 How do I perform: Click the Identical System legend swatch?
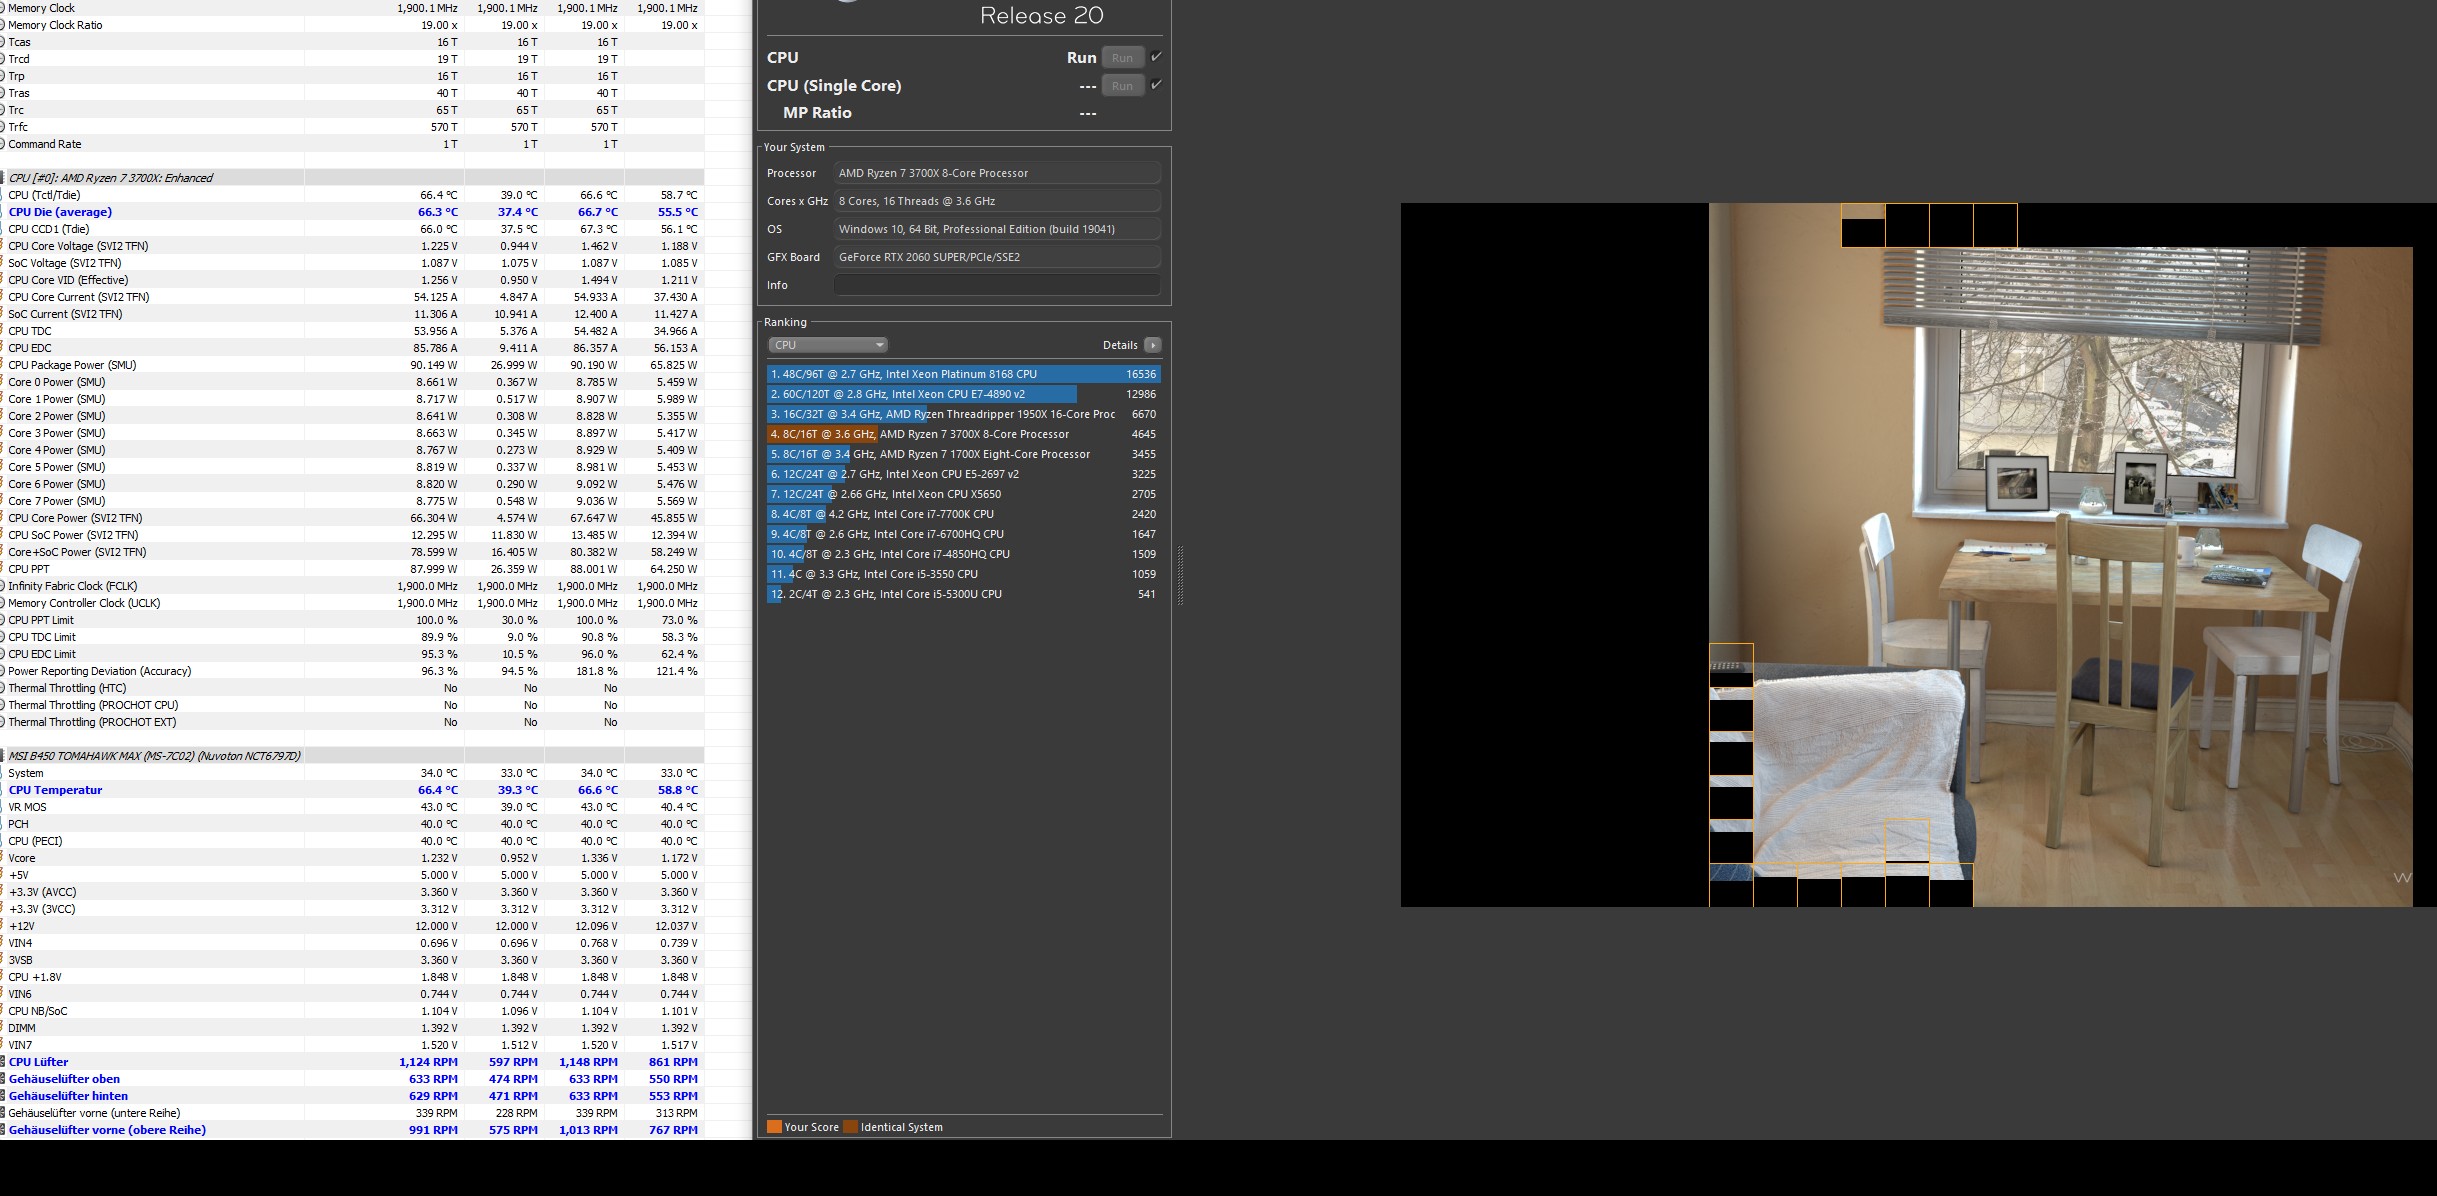(x=850, y=1127)
